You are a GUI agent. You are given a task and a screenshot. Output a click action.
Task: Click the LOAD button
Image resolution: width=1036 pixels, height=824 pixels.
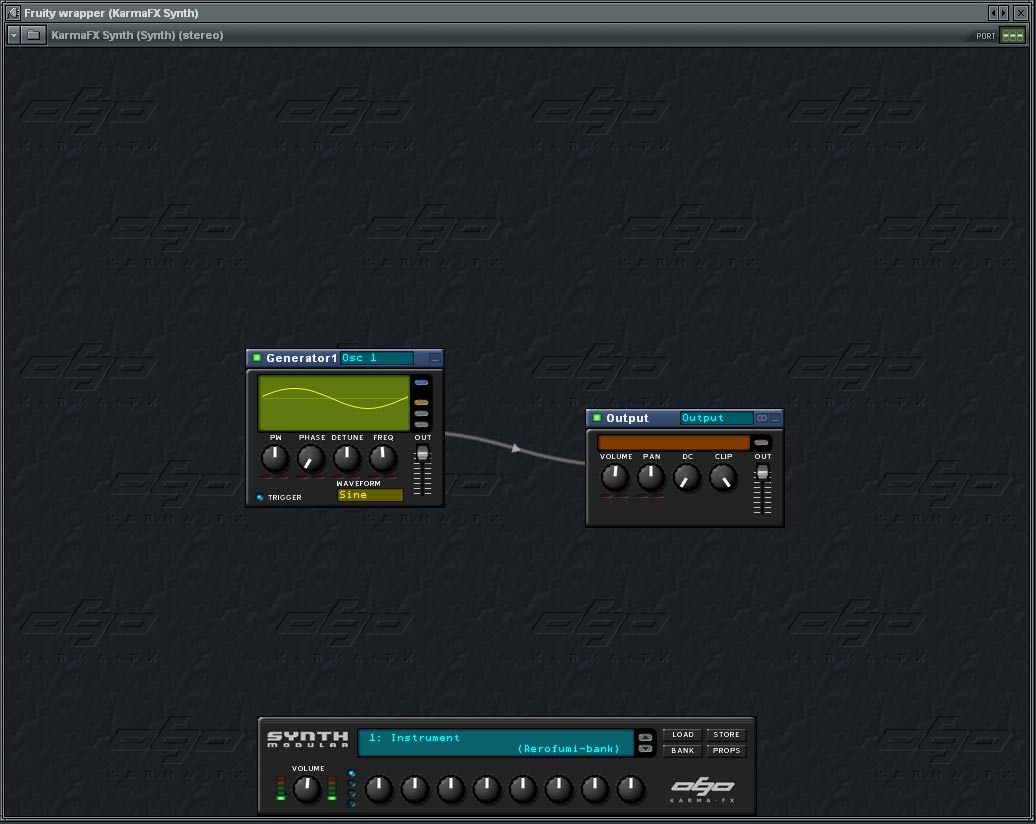coord(683,735)
